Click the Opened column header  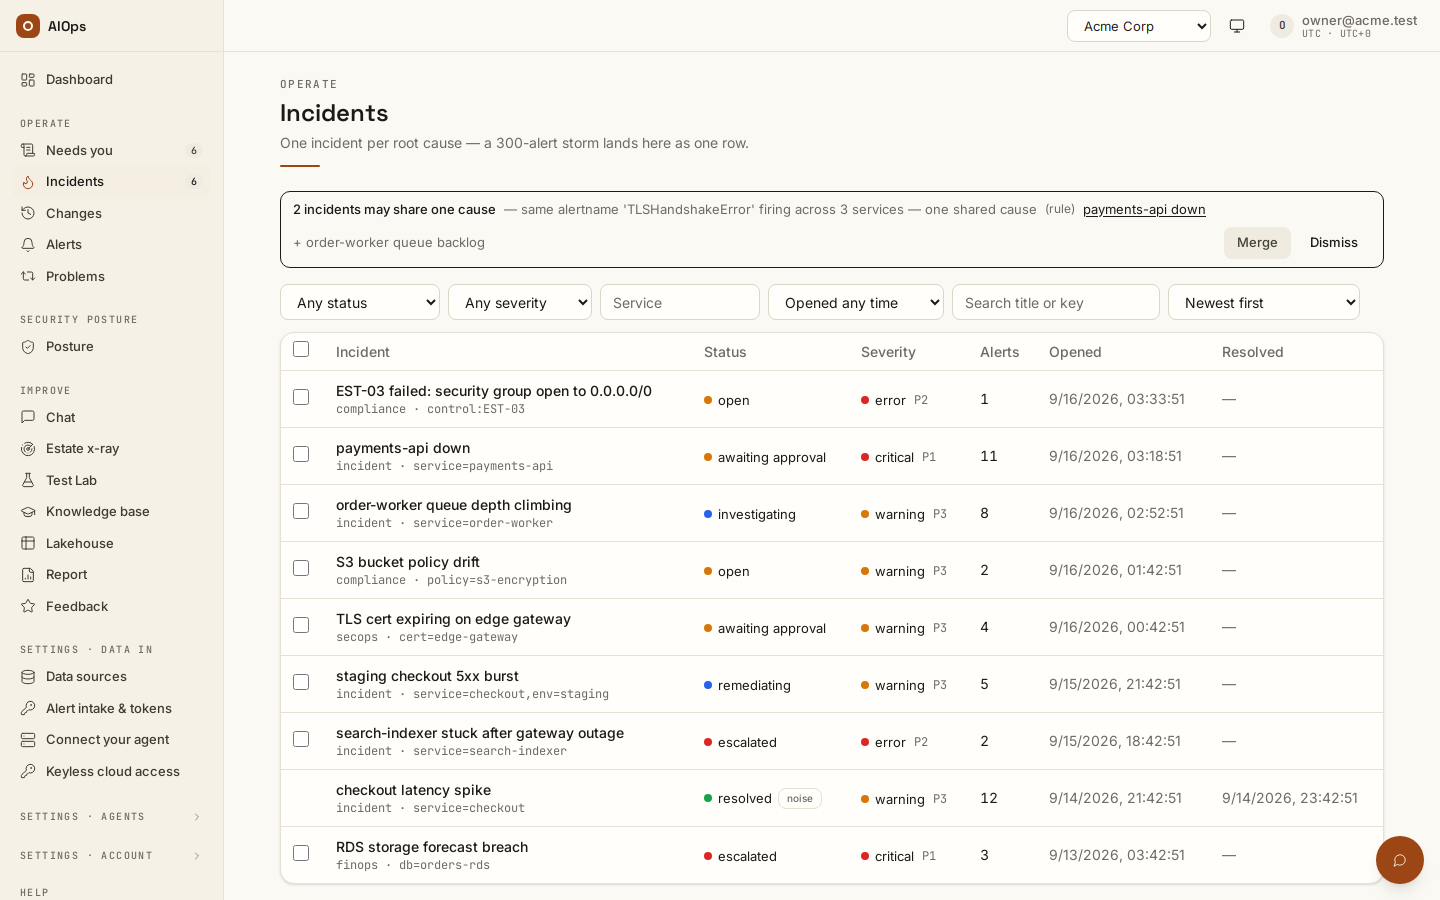coord(1075,352)
